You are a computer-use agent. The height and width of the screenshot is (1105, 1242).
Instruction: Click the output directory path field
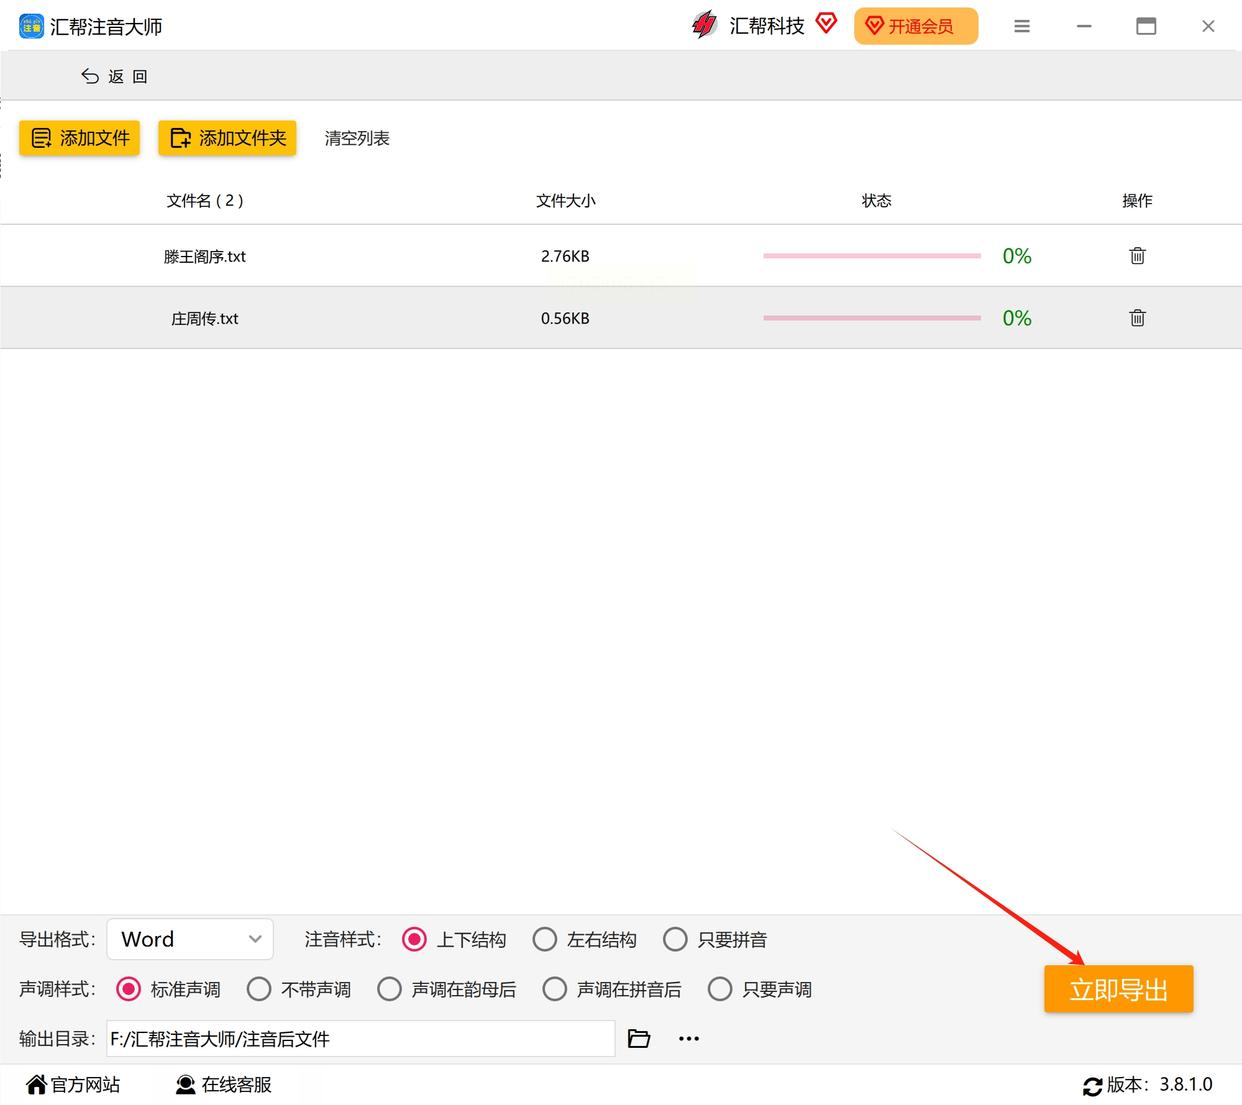(x=361, y=1039)
